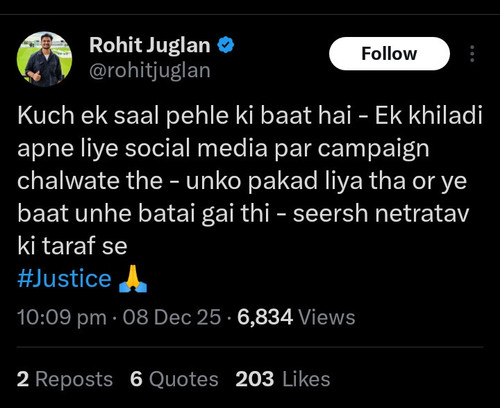
Task: Open the 10:09 pm timestamp link
Action: coord(62,317)
